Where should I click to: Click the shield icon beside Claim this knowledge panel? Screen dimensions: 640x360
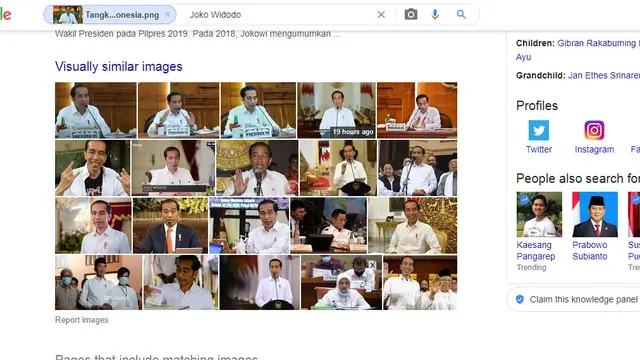(520, 299)
